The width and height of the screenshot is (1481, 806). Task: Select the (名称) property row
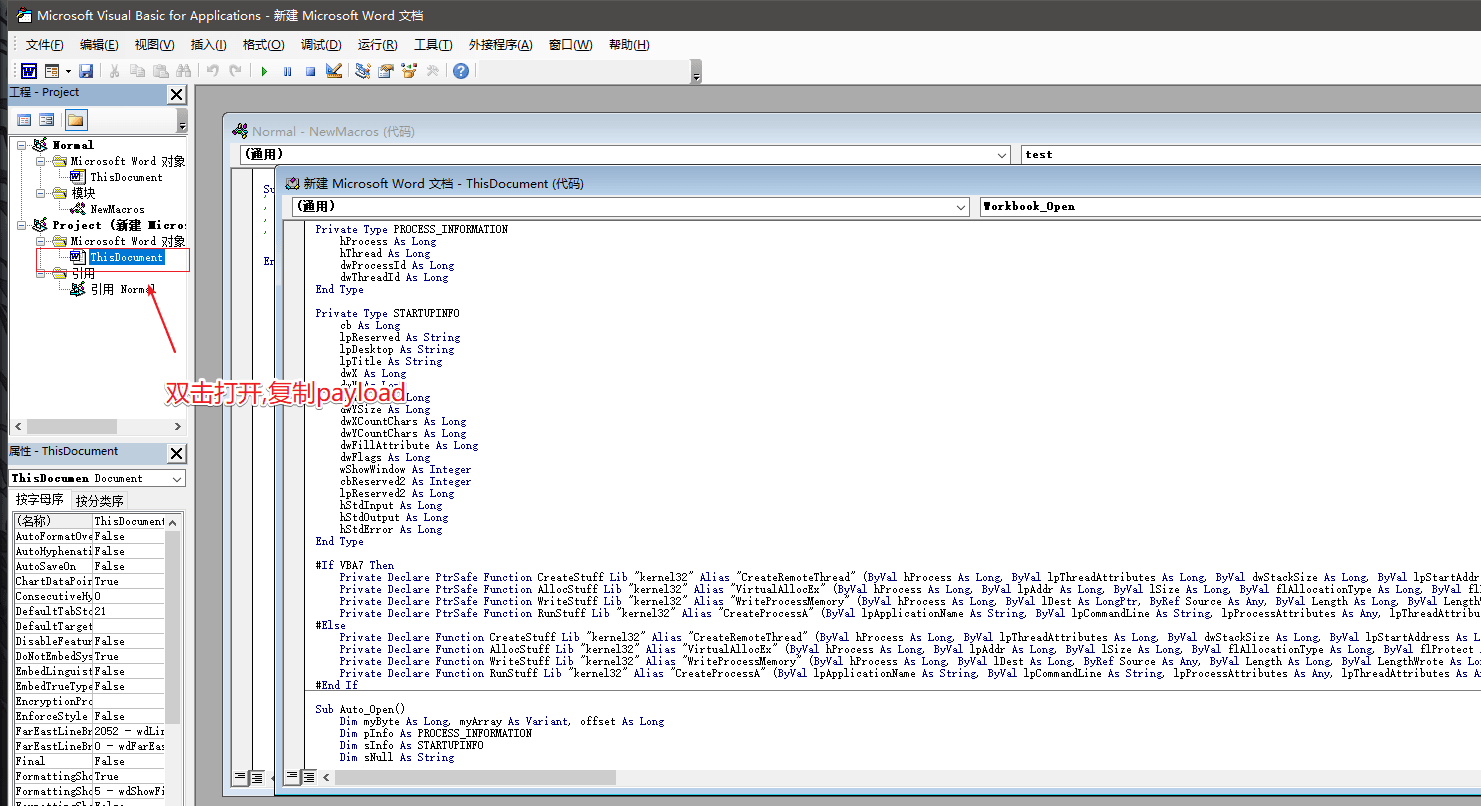coord(88,521)
